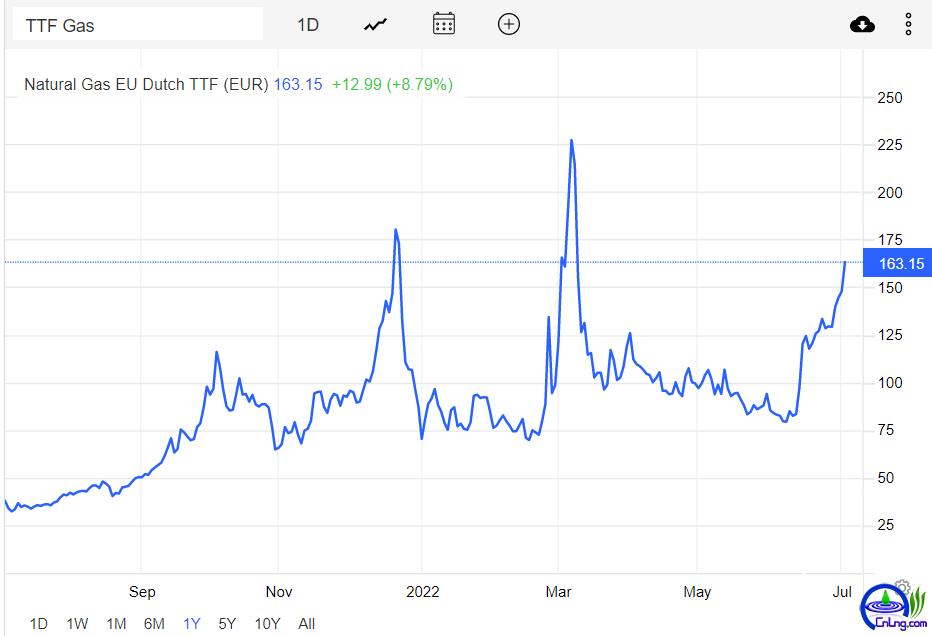Select the 1M time range
This screenshot has width=932, height=636.
pyautogui.click(x=116, y=624)
